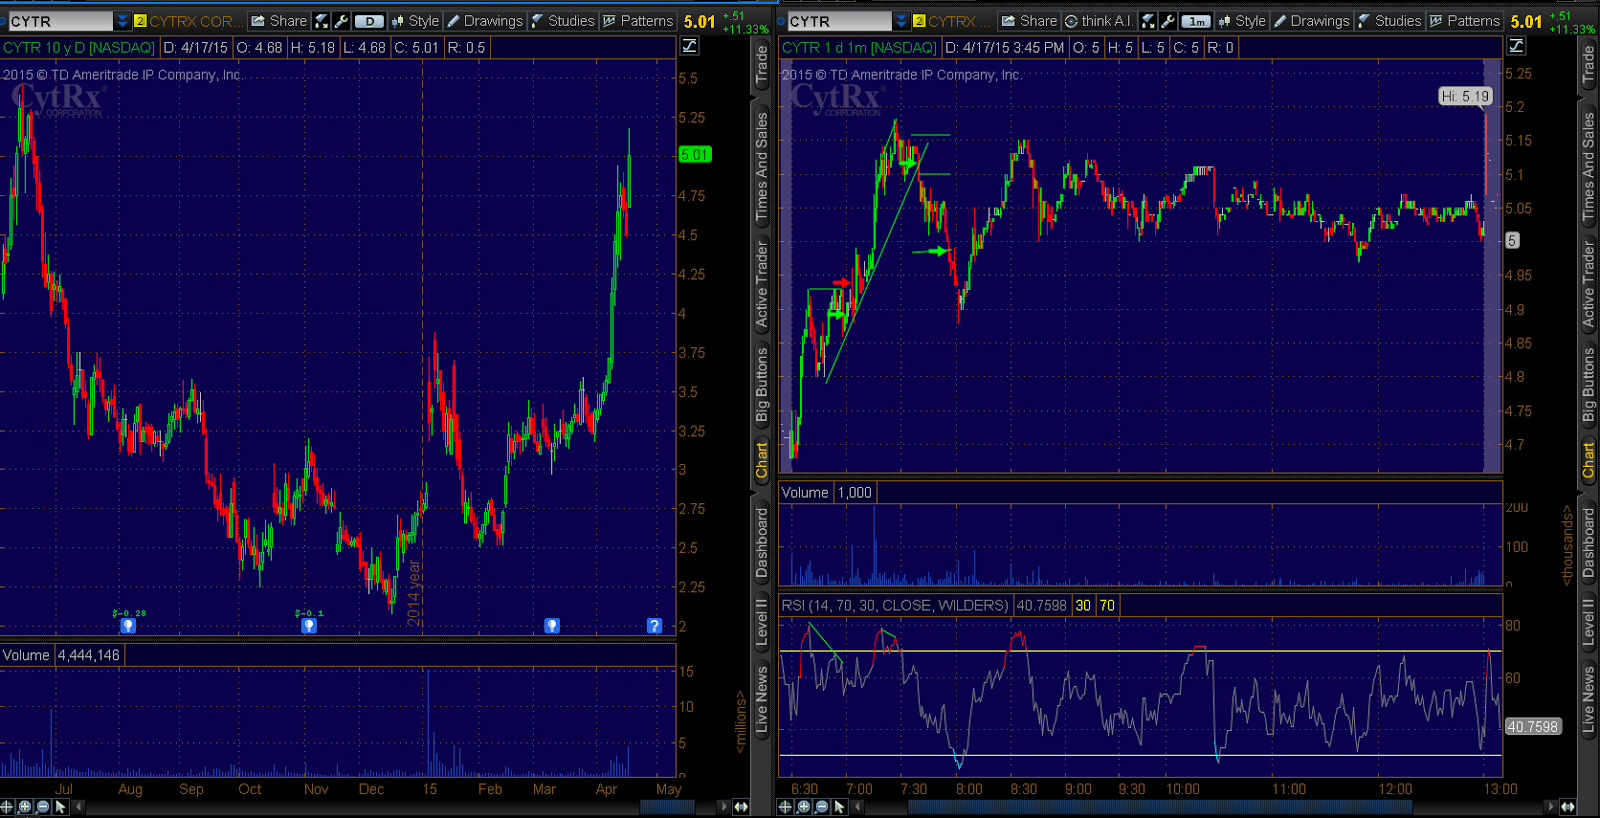Open Live News side tab of left chart
The image size is (1600, 818).
pos(762,699)
